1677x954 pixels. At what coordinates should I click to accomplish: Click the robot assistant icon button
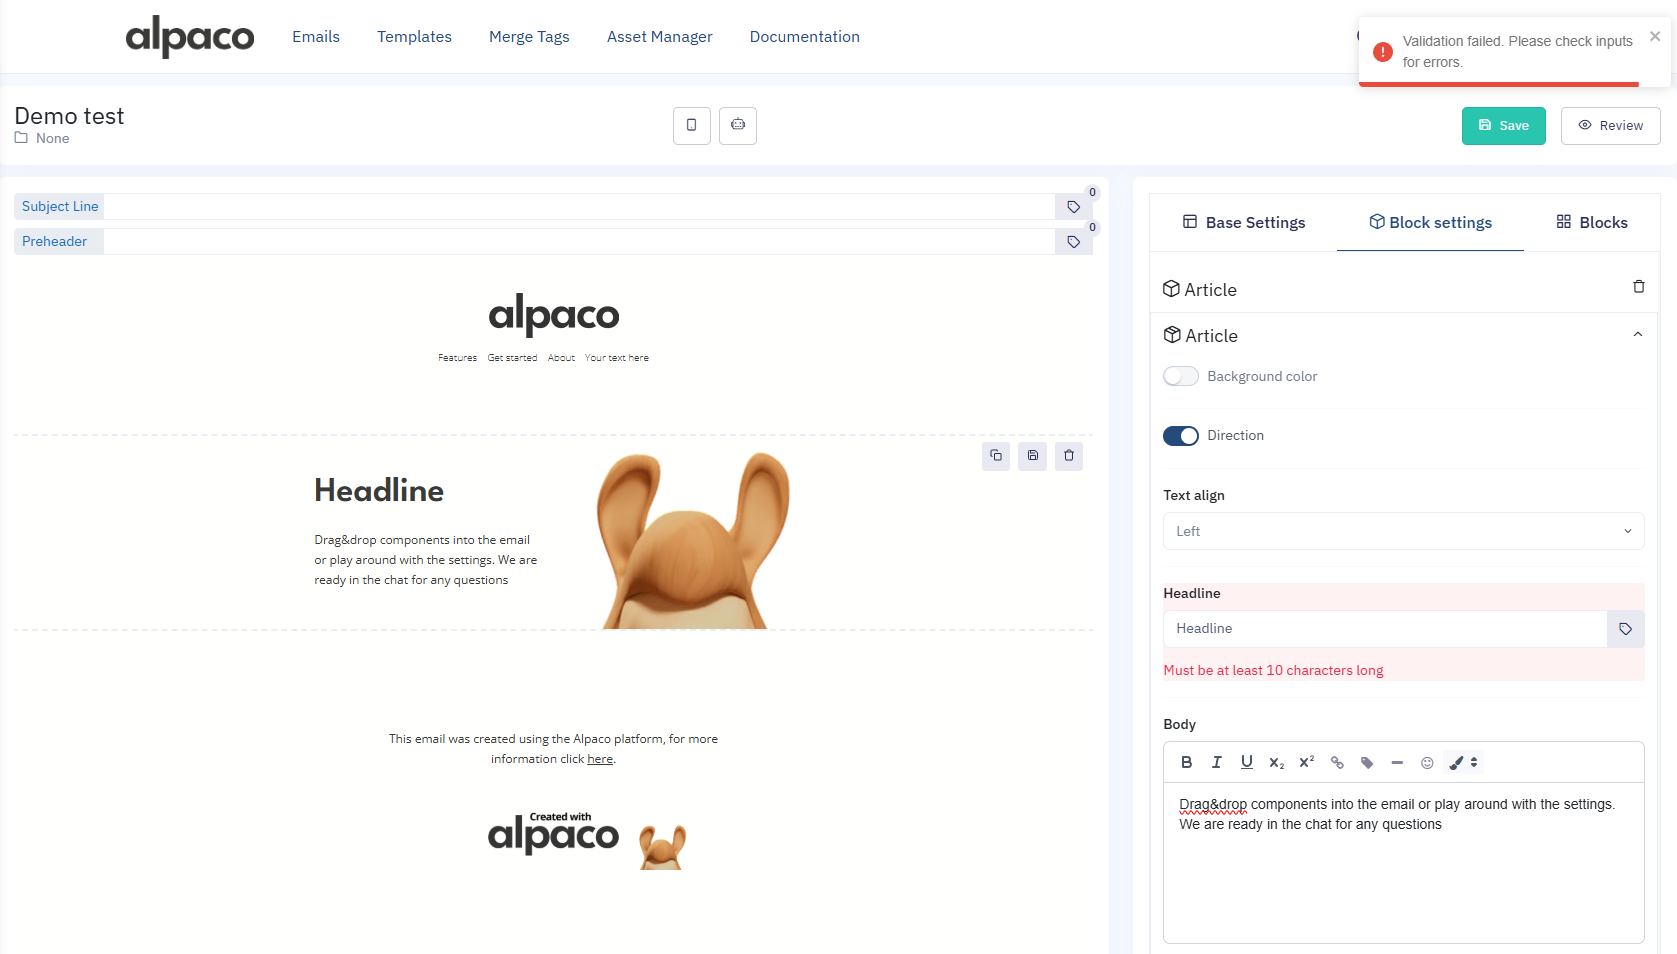pos(737,126)
